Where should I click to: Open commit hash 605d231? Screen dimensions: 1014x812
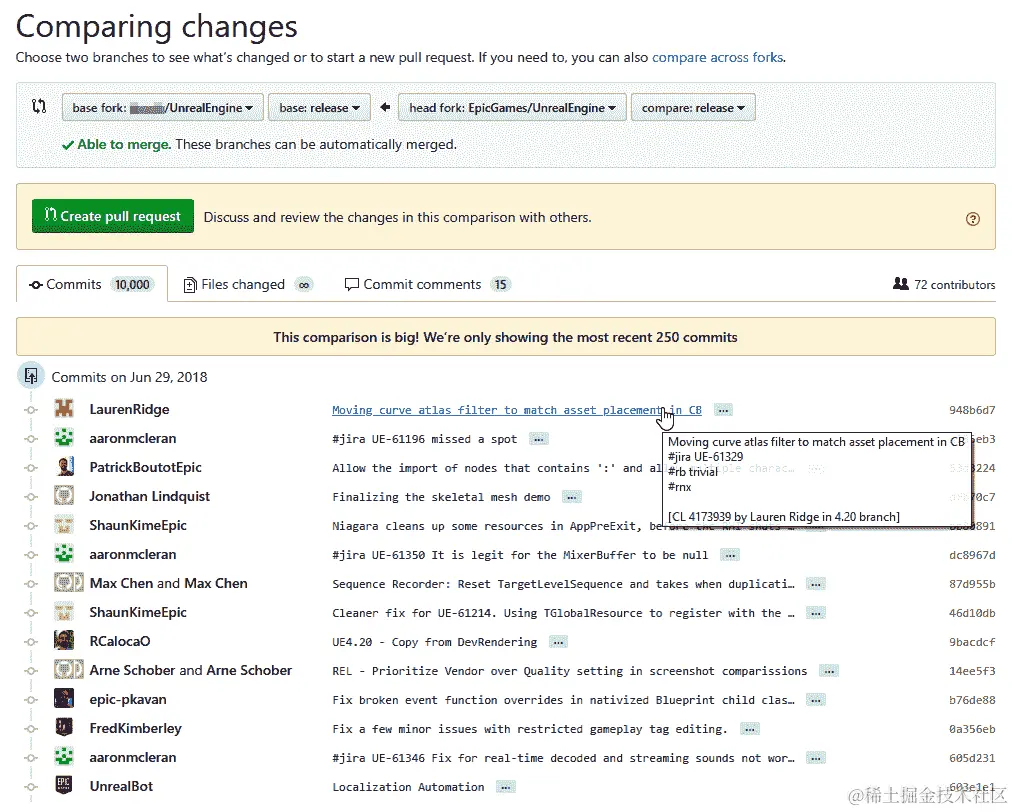pos(972,758)
